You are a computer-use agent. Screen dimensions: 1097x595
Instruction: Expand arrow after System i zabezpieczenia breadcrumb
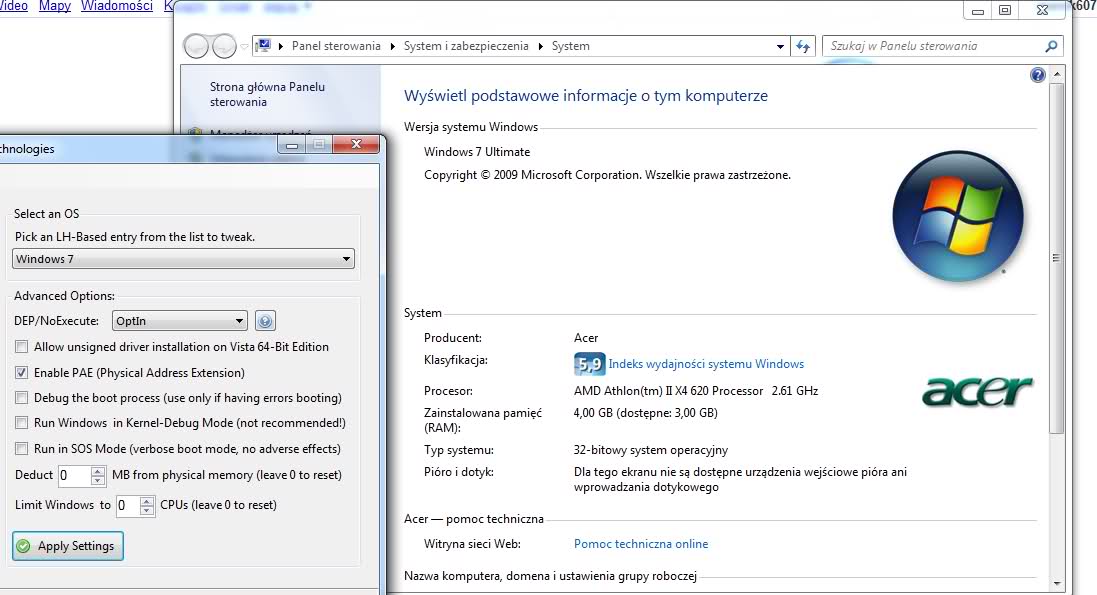540,46
